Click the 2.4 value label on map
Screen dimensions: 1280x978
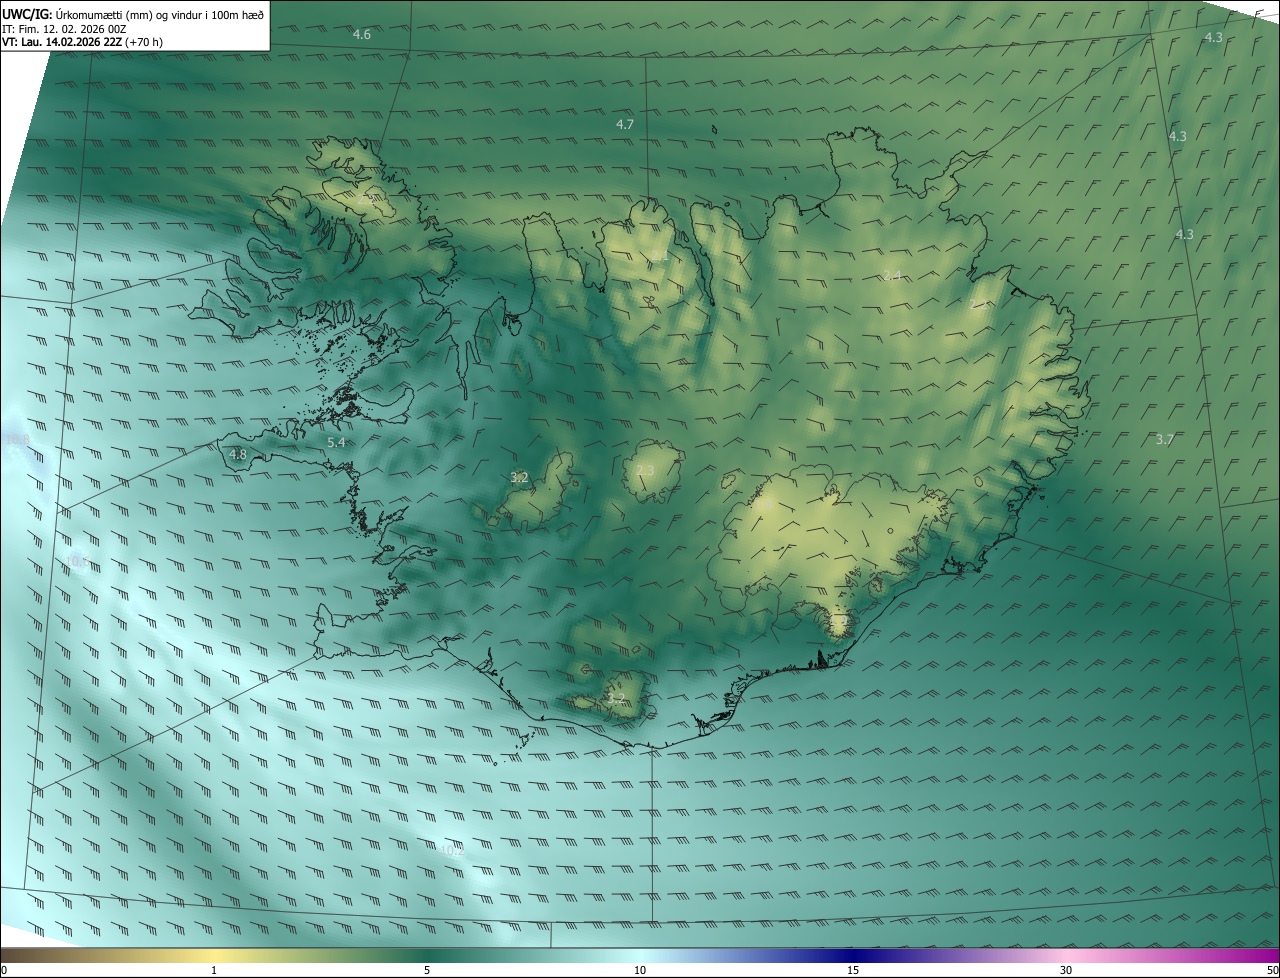pyautogui.click(x=893, y=275)
